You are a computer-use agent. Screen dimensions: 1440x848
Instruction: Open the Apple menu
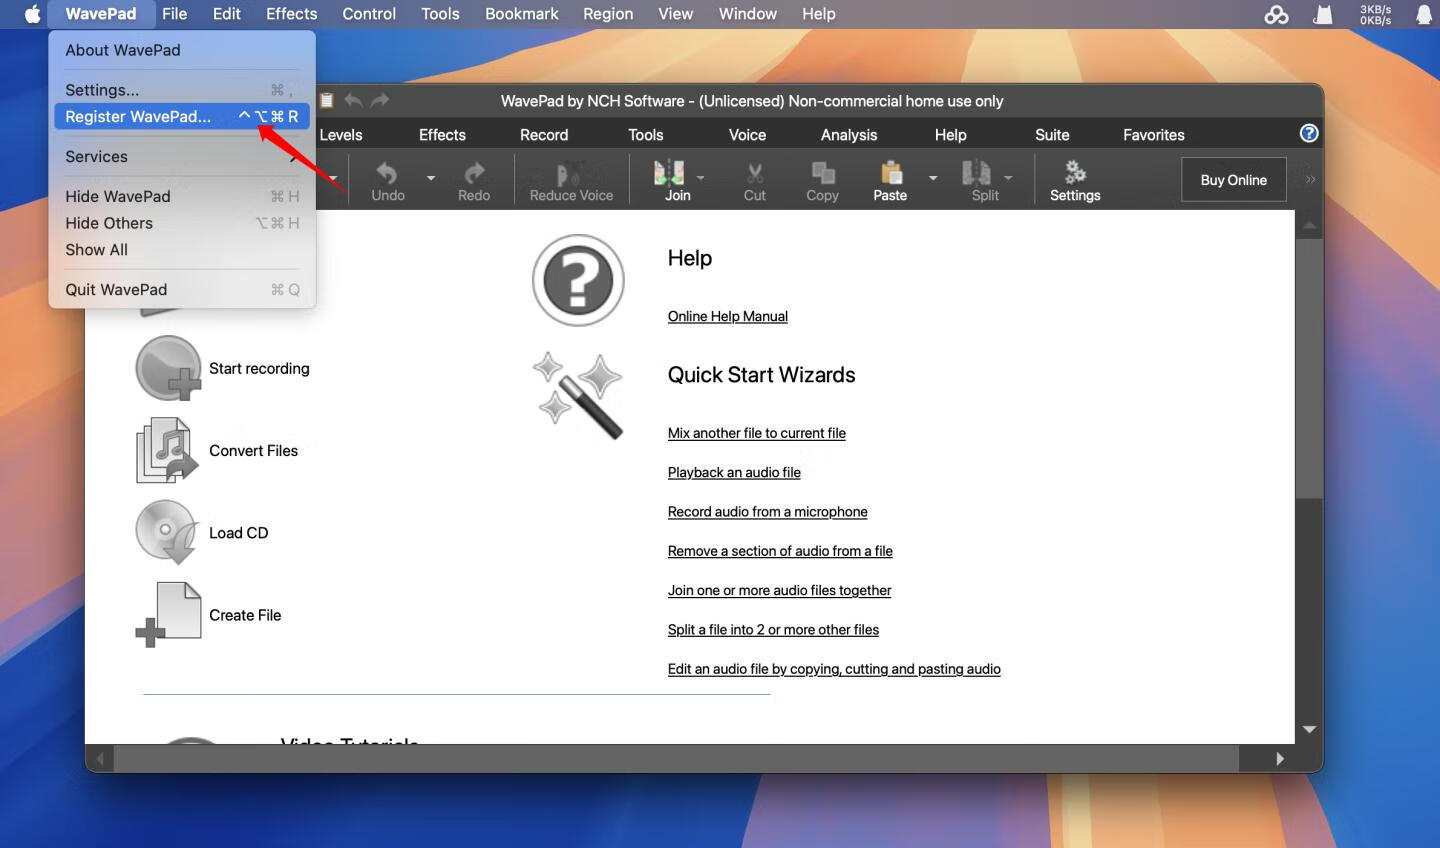point(32,14)
